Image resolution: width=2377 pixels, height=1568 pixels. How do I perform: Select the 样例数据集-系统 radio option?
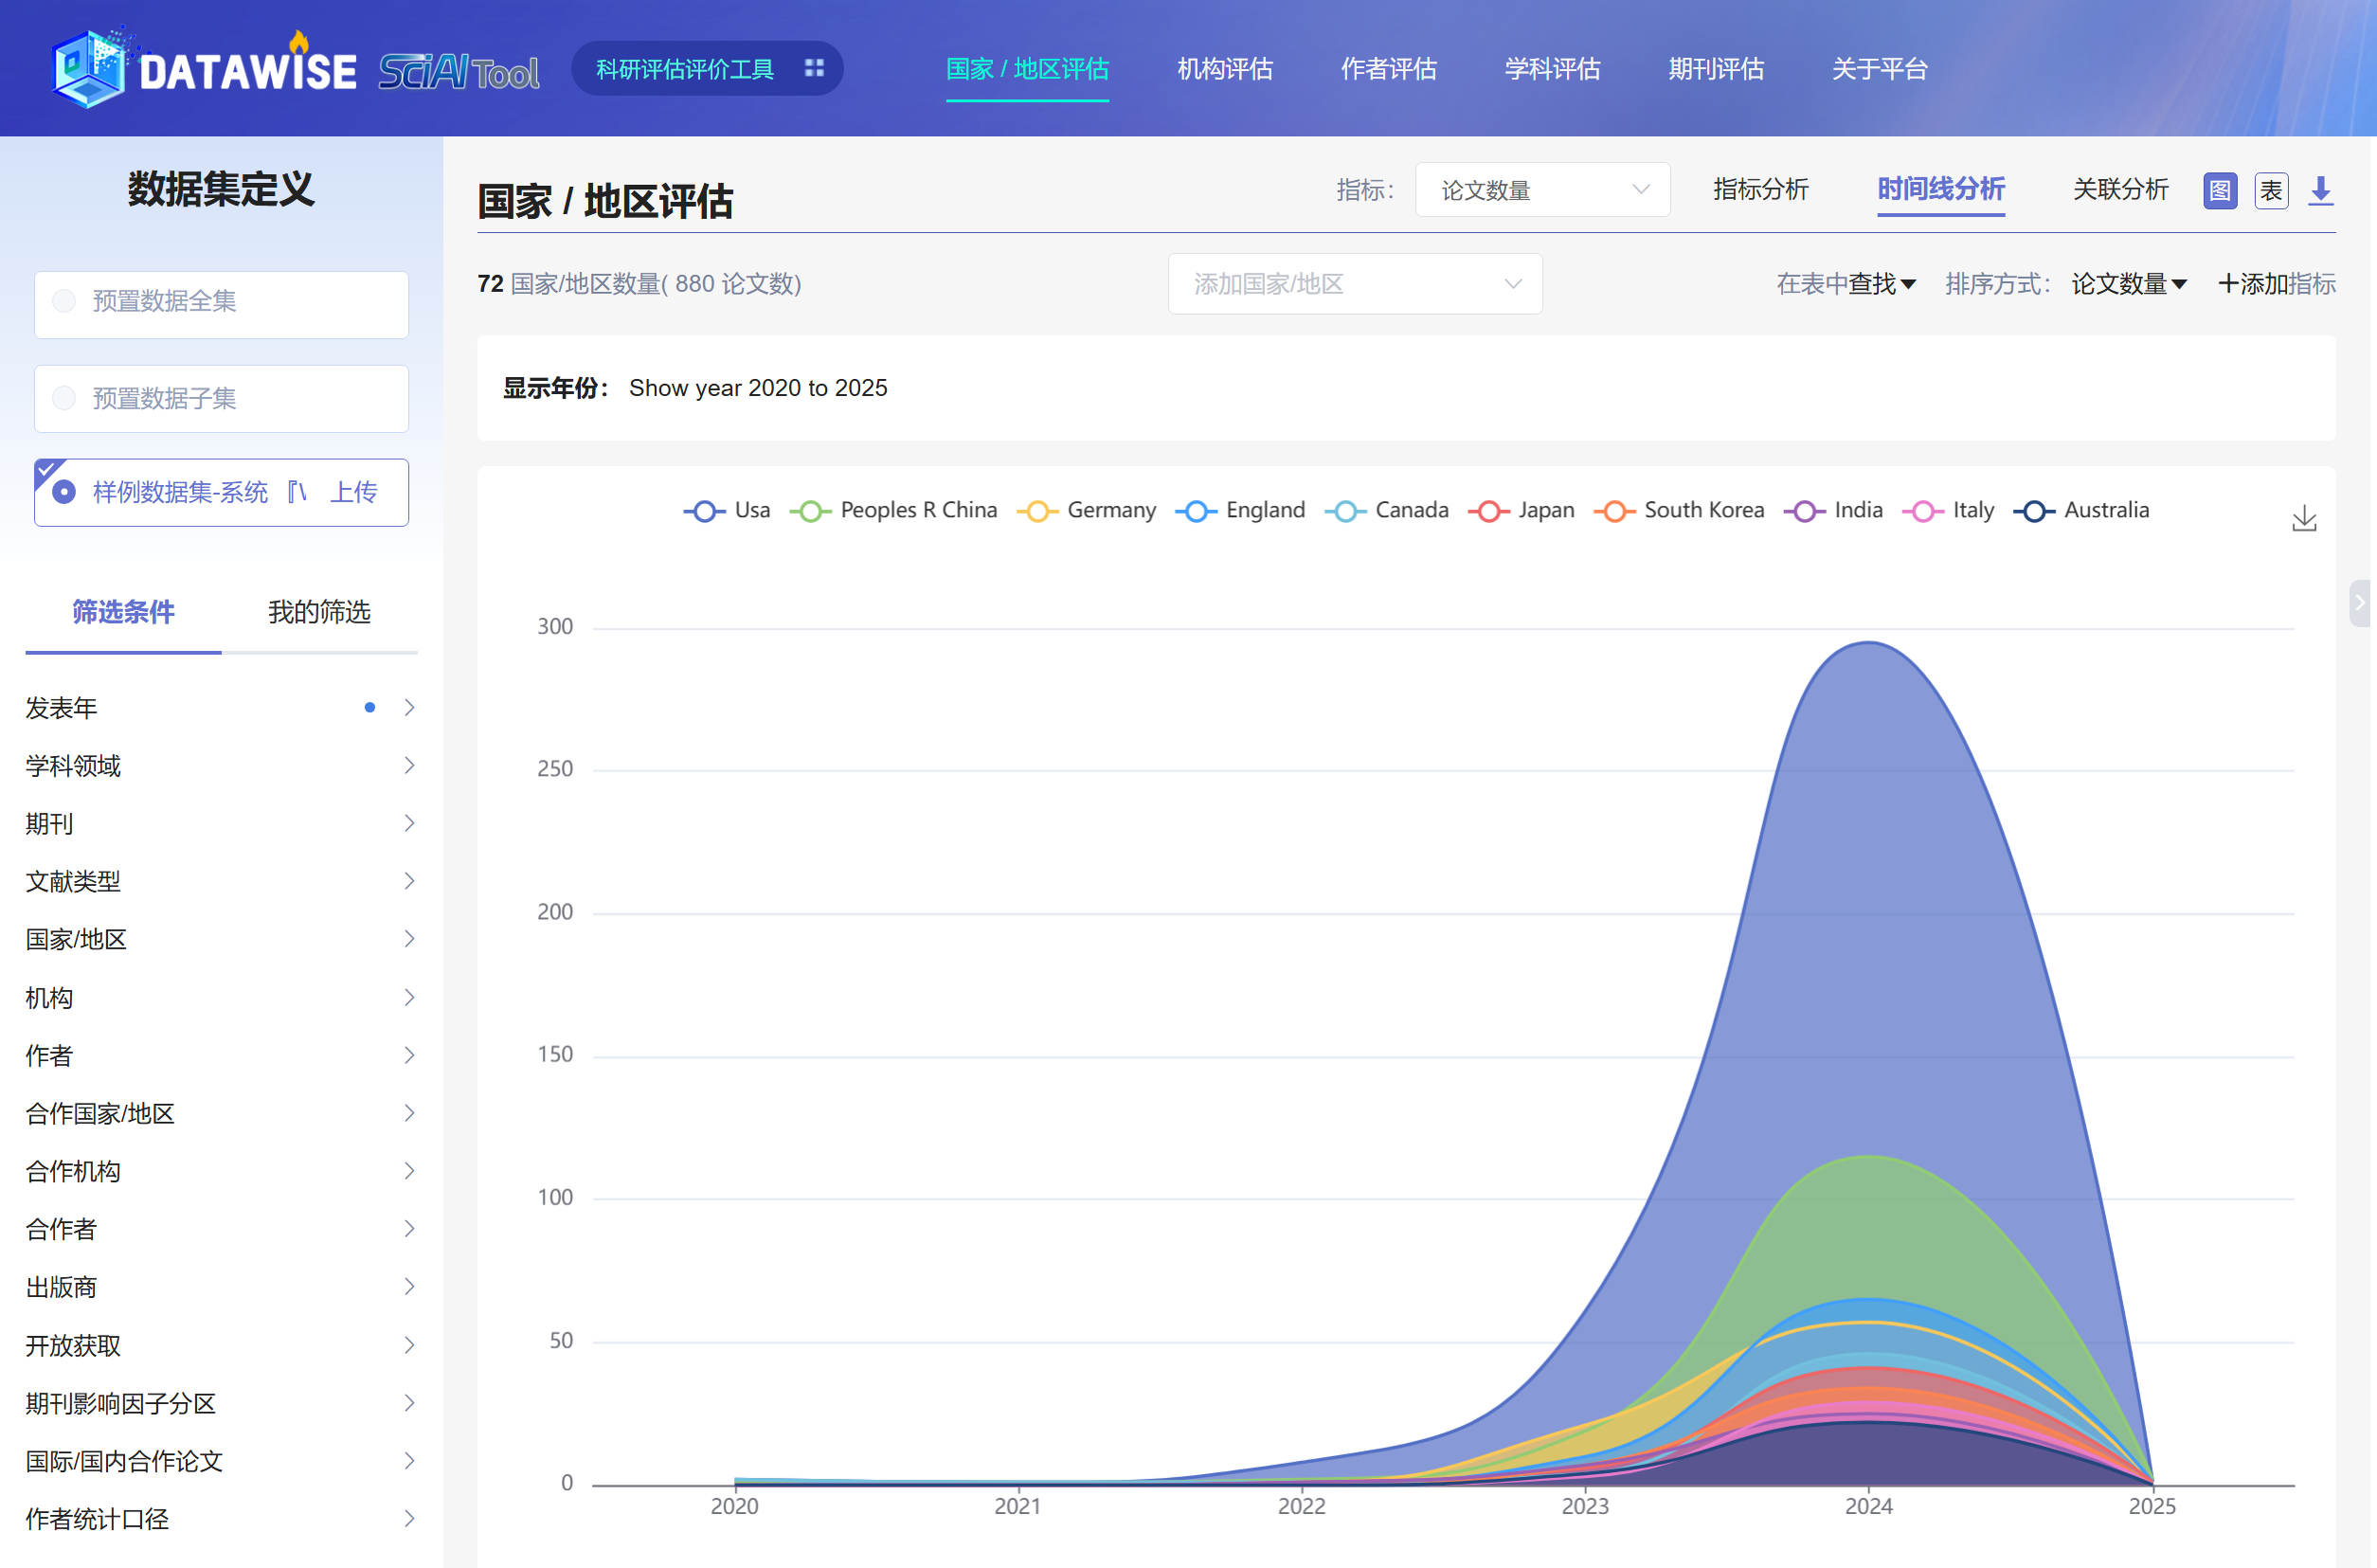(x=65, y=492)
